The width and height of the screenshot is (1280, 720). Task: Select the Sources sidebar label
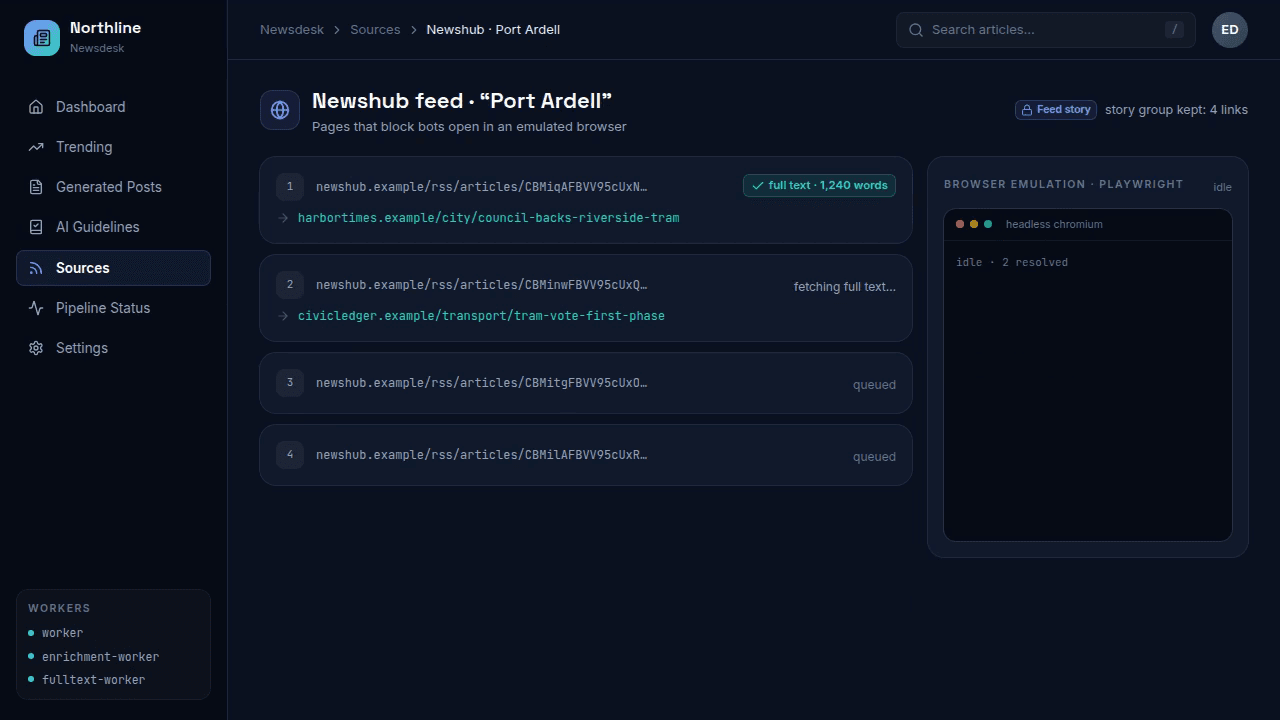coord(83,268)
